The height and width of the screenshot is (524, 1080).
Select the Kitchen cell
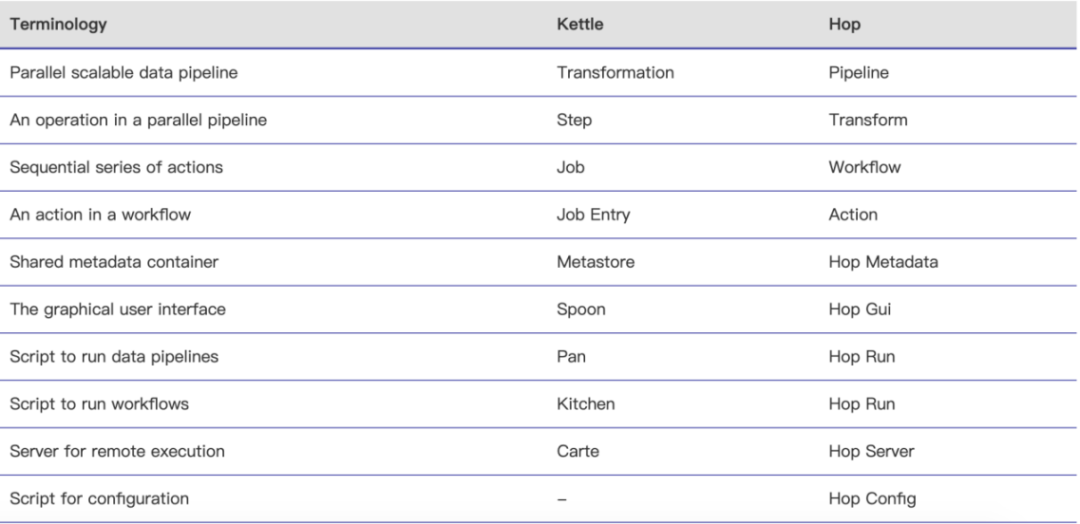[x=586, y=404]
